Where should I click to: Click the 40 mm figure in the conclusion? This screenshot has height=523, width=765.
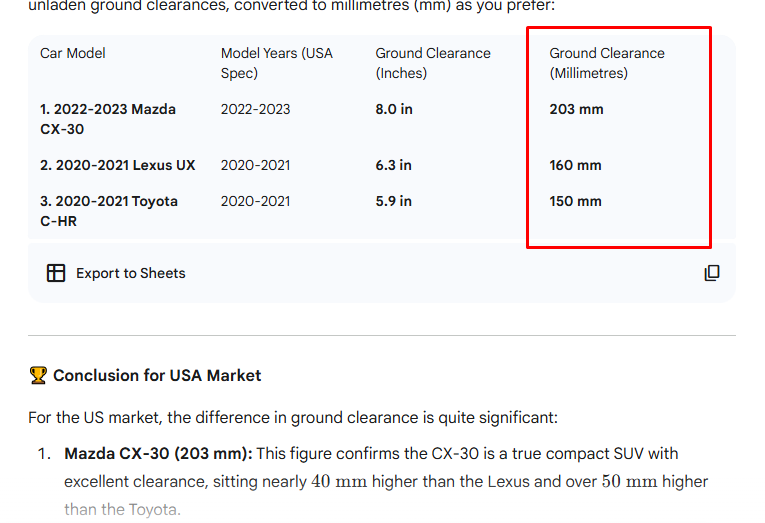tap(339, 482)
